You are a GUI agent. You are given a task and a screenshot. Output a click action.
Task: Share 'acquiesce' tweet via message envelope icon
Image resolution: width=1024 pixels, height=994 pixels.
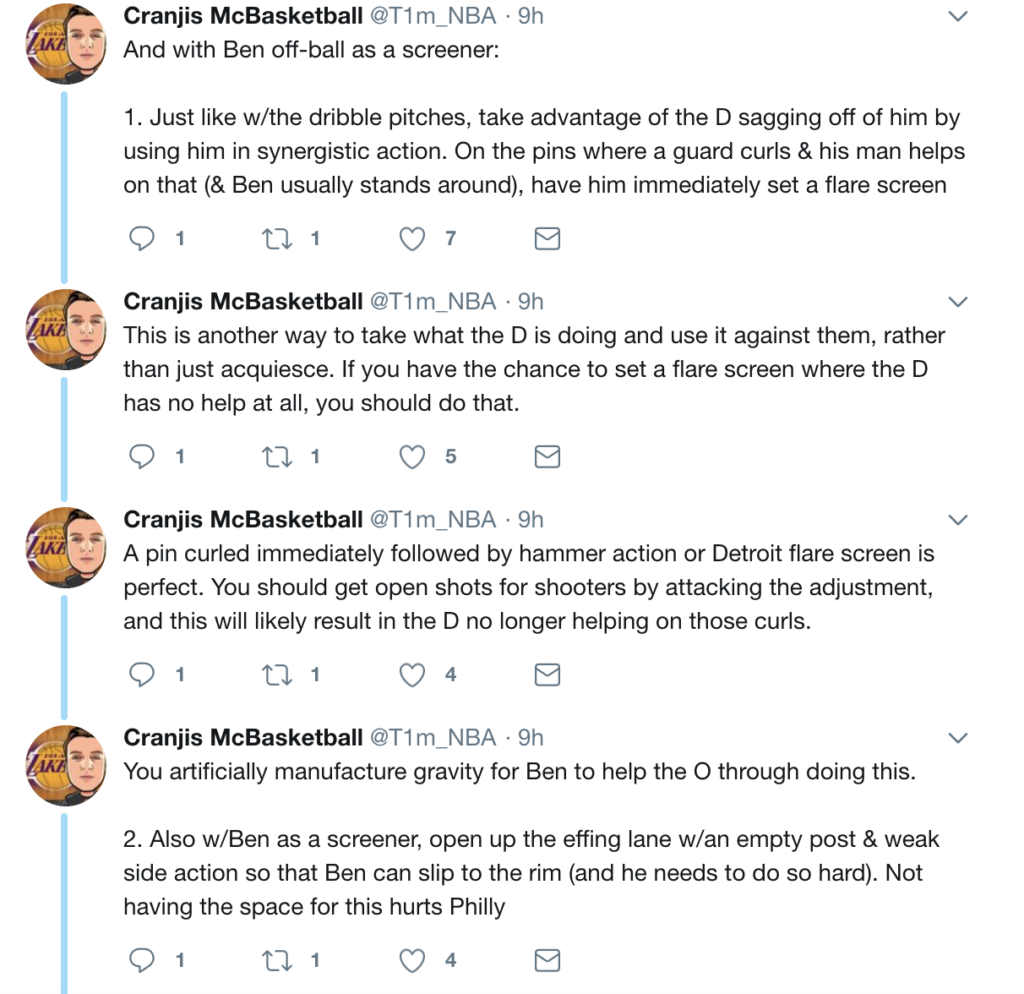[x=547, y=456]
